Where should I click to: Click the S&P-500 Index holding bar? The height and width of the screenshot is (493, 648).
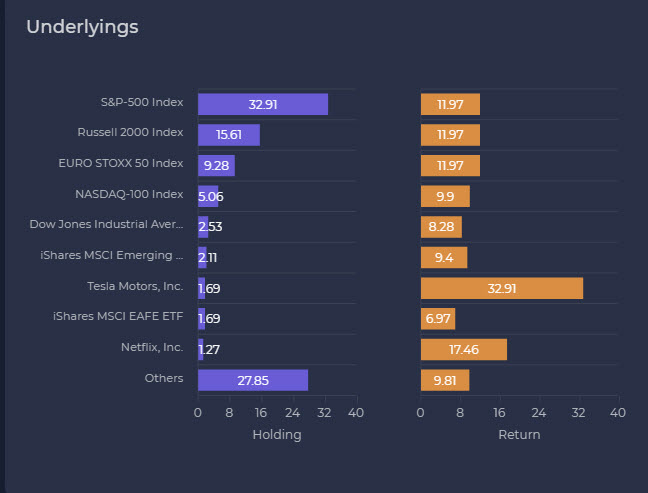[x=262, y=104]
